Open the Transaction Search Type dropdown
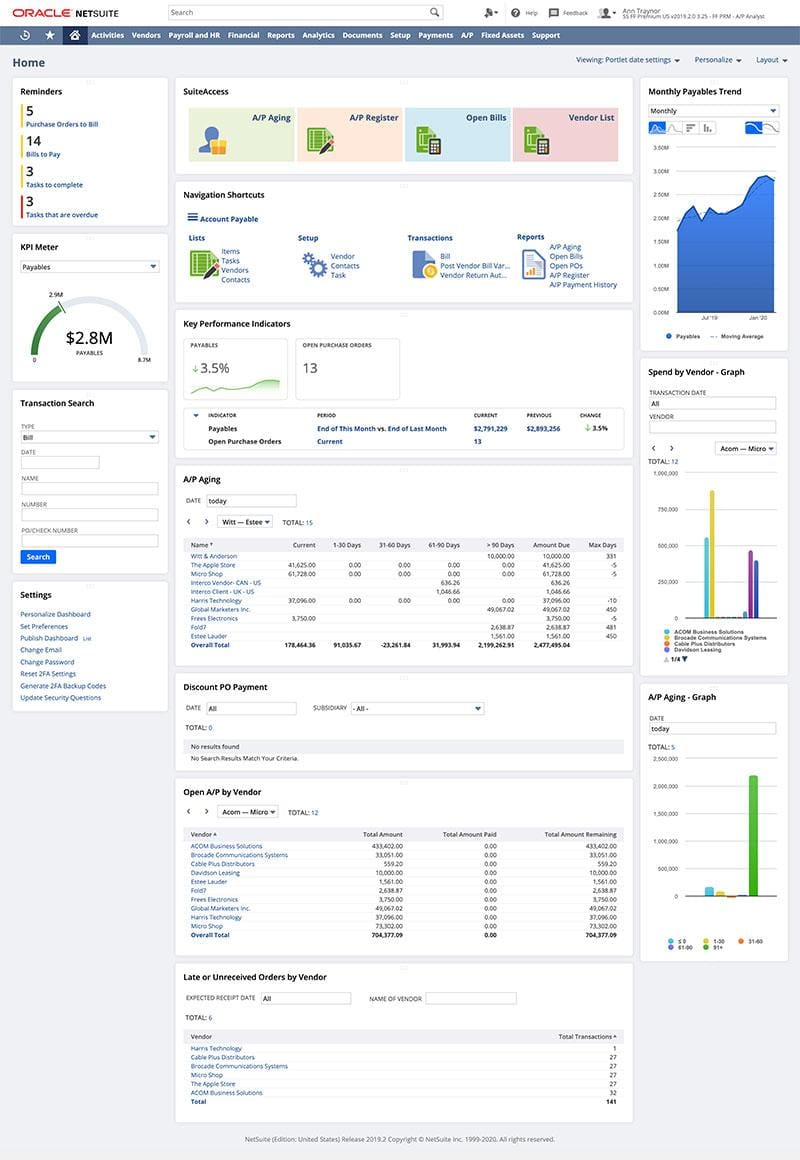 tap(90, 437)
